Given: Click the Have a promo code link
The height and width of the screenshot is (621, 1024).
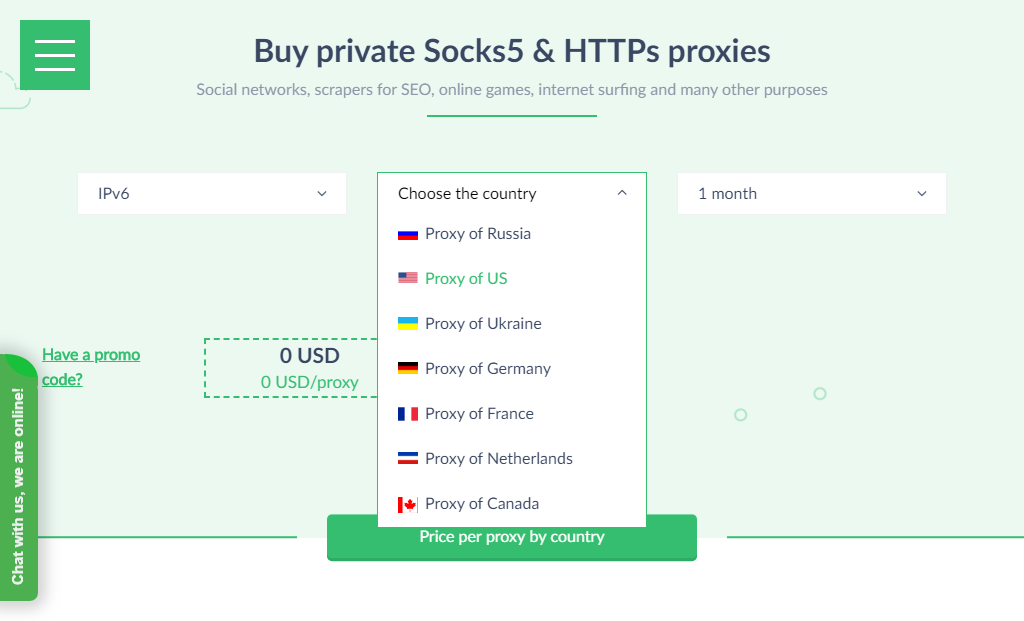Looking at the screenshot, I should pyautogui.click(x=91, y=367).
